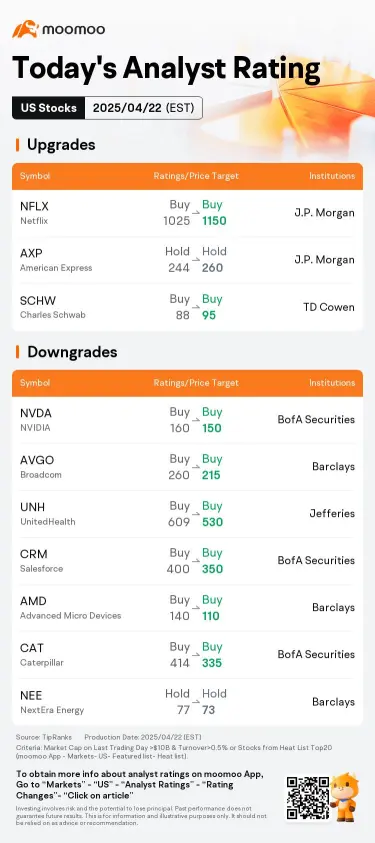Viewport: 375px width, 843px height.
Task: Click the UNH UnitedHealth symbol
Action: click(x=48, y=514)
